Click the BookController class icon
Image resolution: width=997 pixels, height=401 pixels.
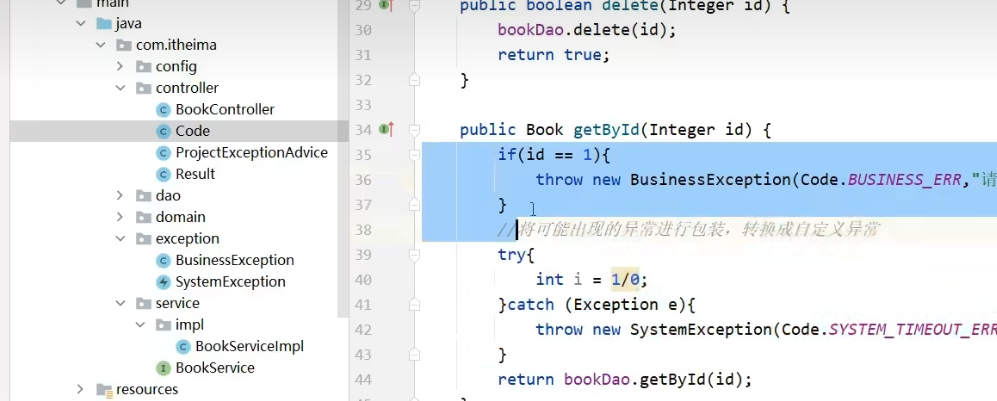(x=164, y=110)
